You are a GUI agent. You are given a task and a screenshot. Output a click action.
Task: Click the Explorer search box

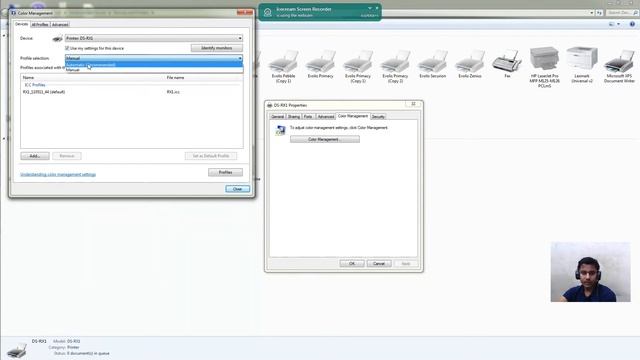pos(622,13)
